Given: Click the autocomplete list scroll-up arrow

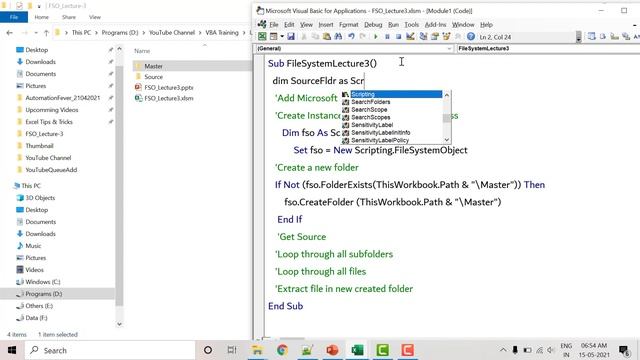Looking at the screenshot, I should (x=447, y=95).
